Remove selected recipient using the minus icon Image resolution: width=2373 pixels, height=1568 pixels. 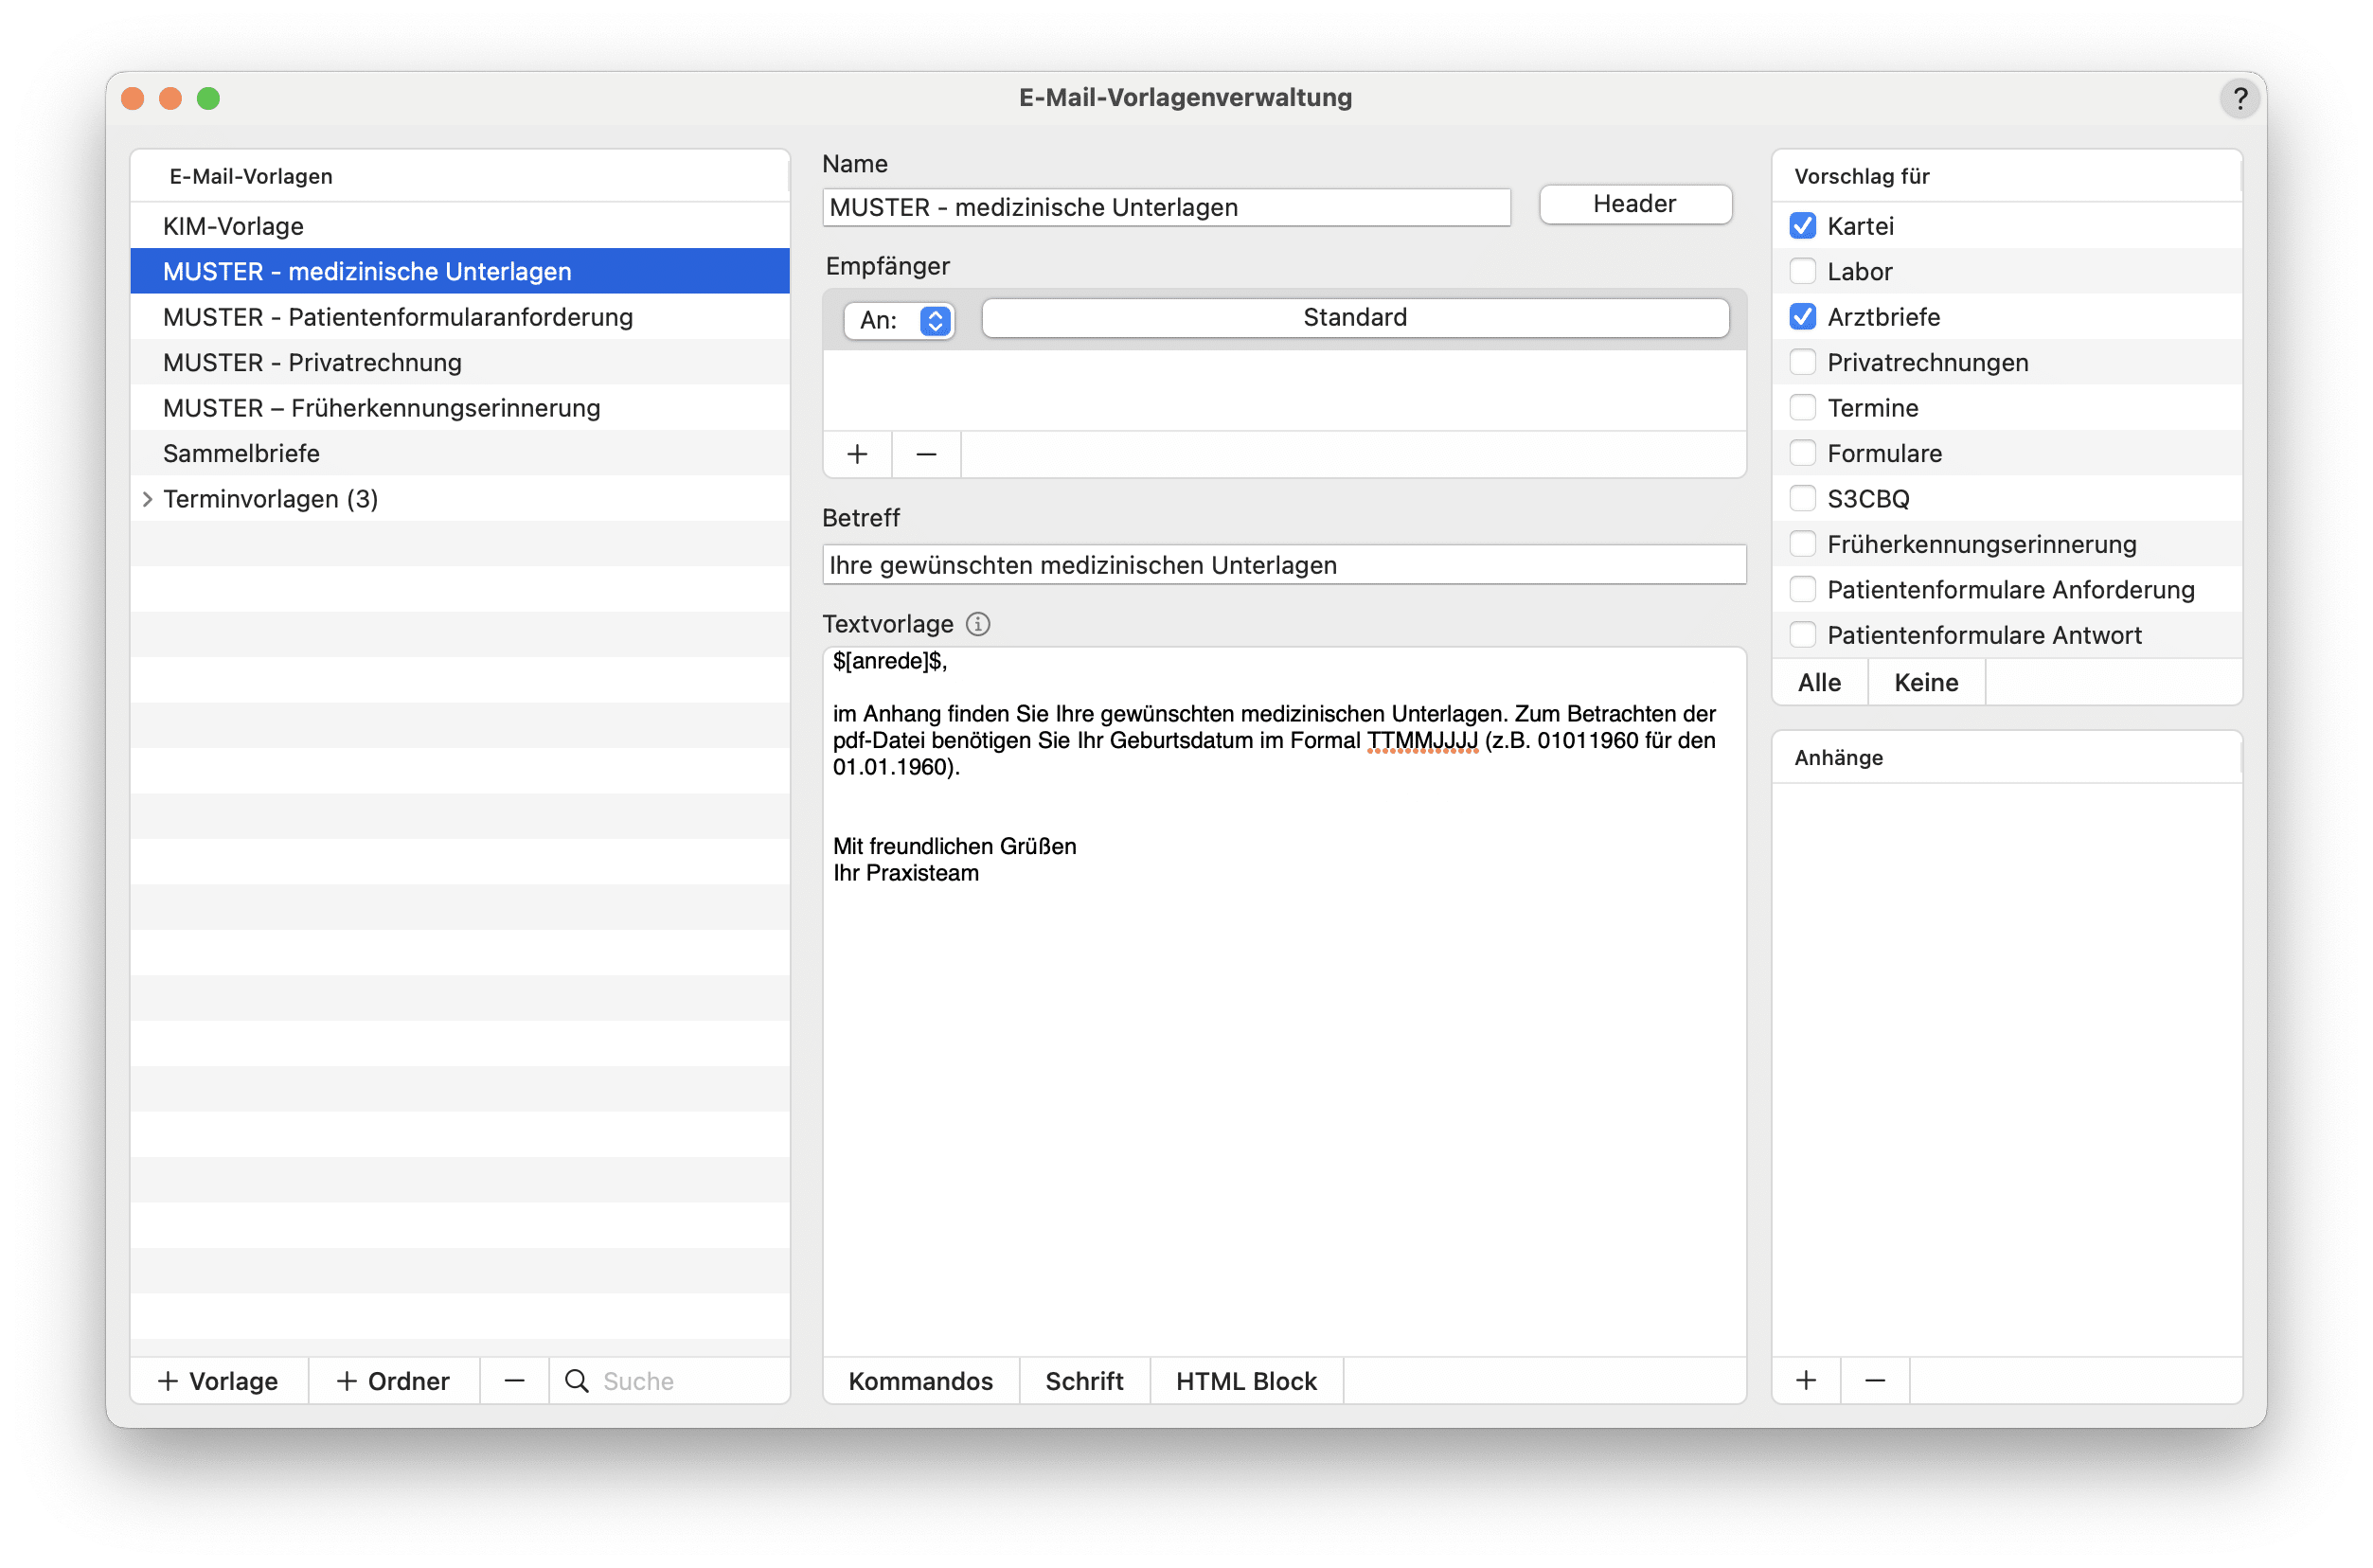point(925,454)
